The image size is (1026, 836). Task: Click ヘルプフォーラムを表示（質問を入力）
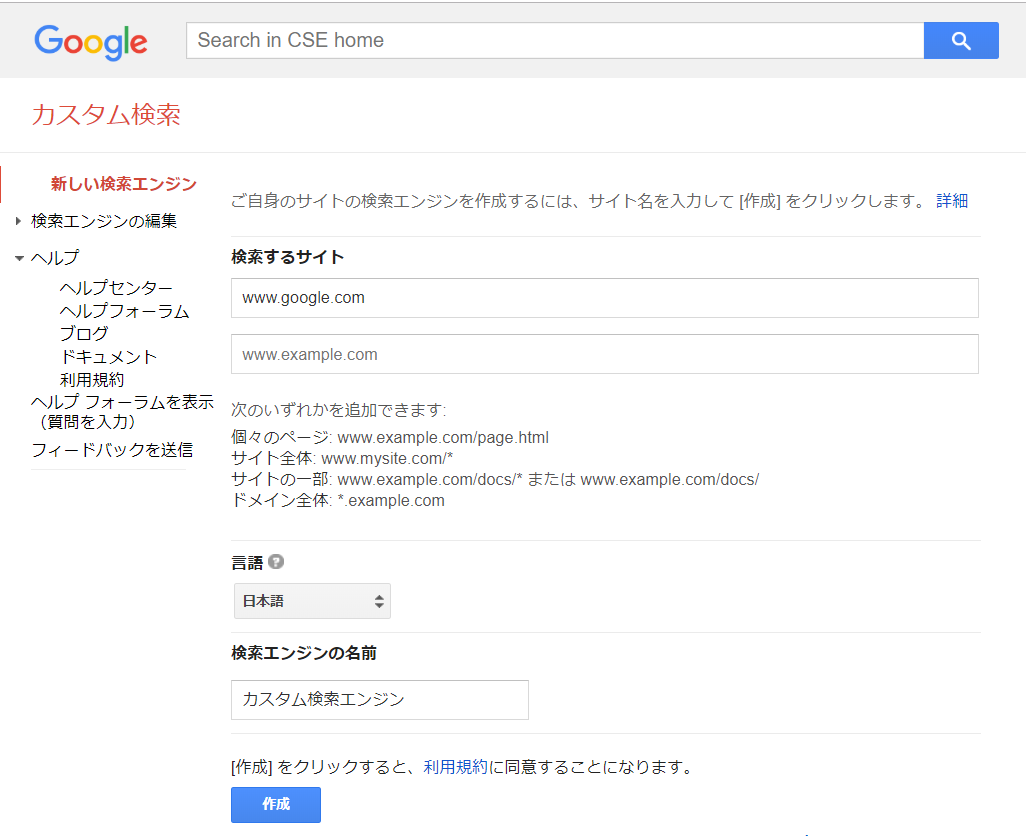(122, 411)
